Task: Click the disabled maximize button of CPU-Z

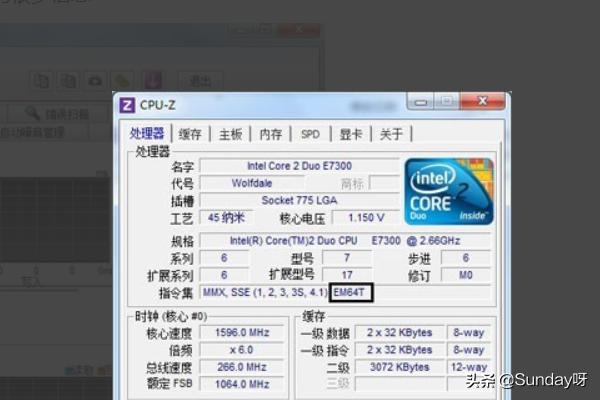Action: coord(447,101)
